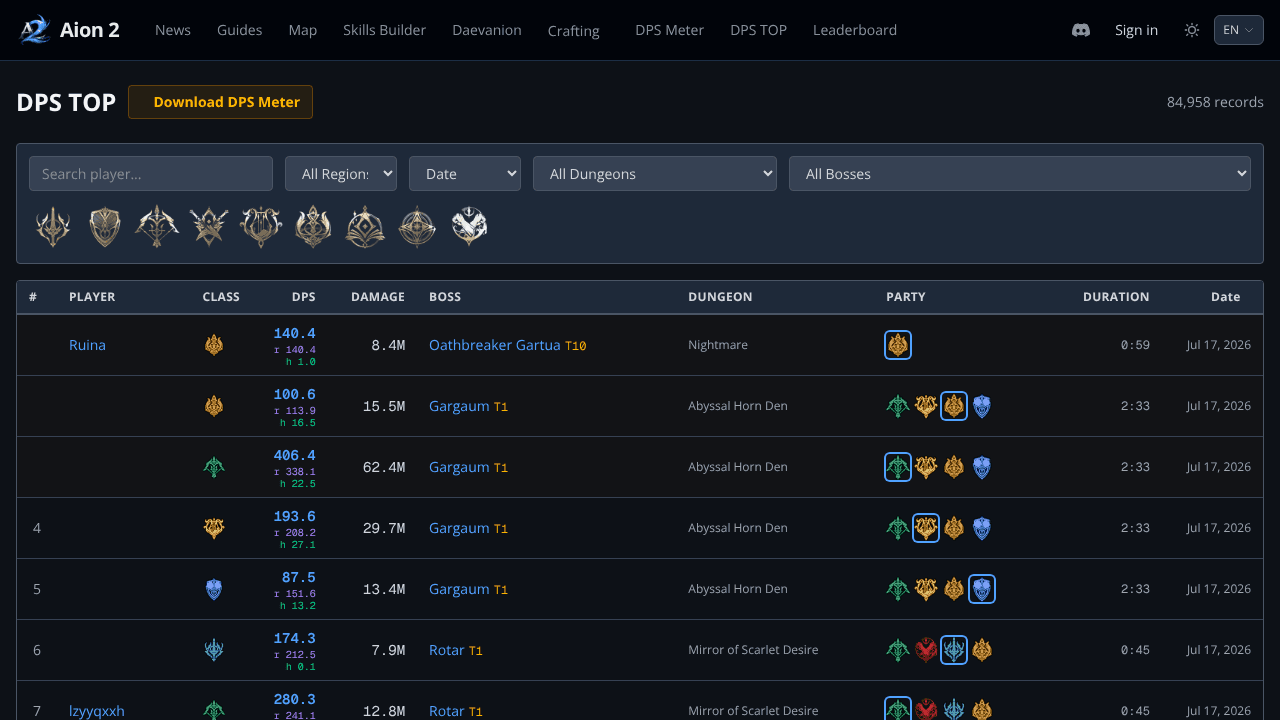Open the EN language selector
Image resolution: width=1280 pixels, height=720 pixels.
[x=1239, y=30]
